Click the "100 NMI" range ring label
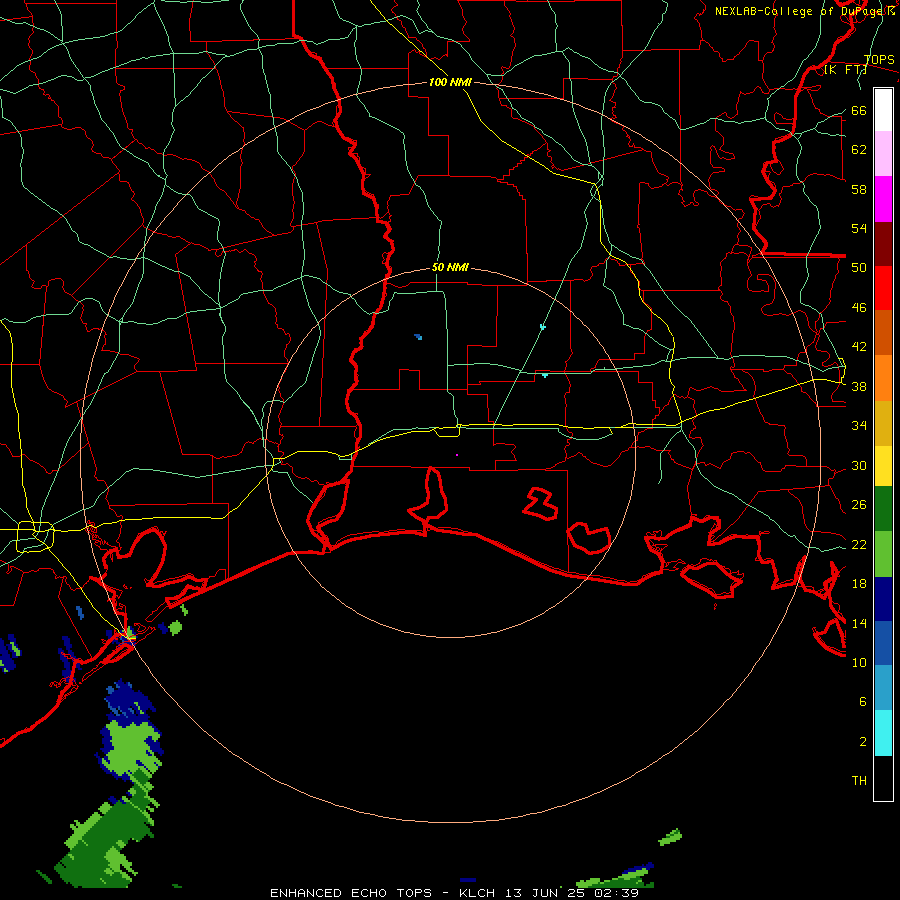 click(x=450, y=82)
